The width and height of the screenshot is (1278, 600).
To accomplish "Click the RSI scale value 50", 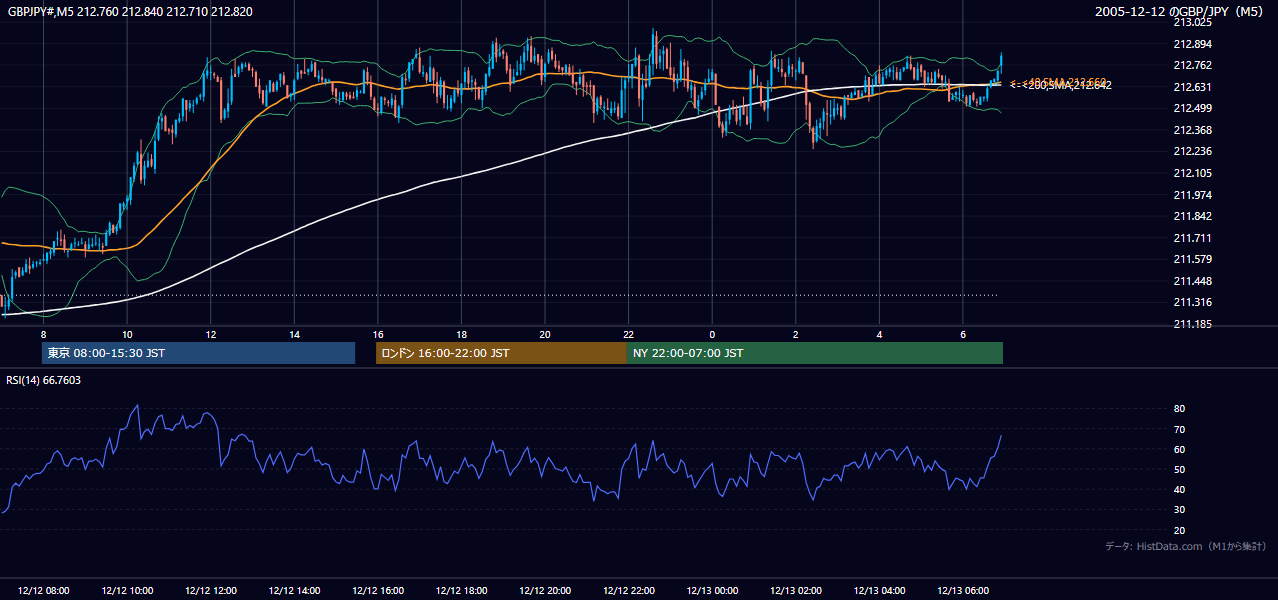I will coord(1179,470).
